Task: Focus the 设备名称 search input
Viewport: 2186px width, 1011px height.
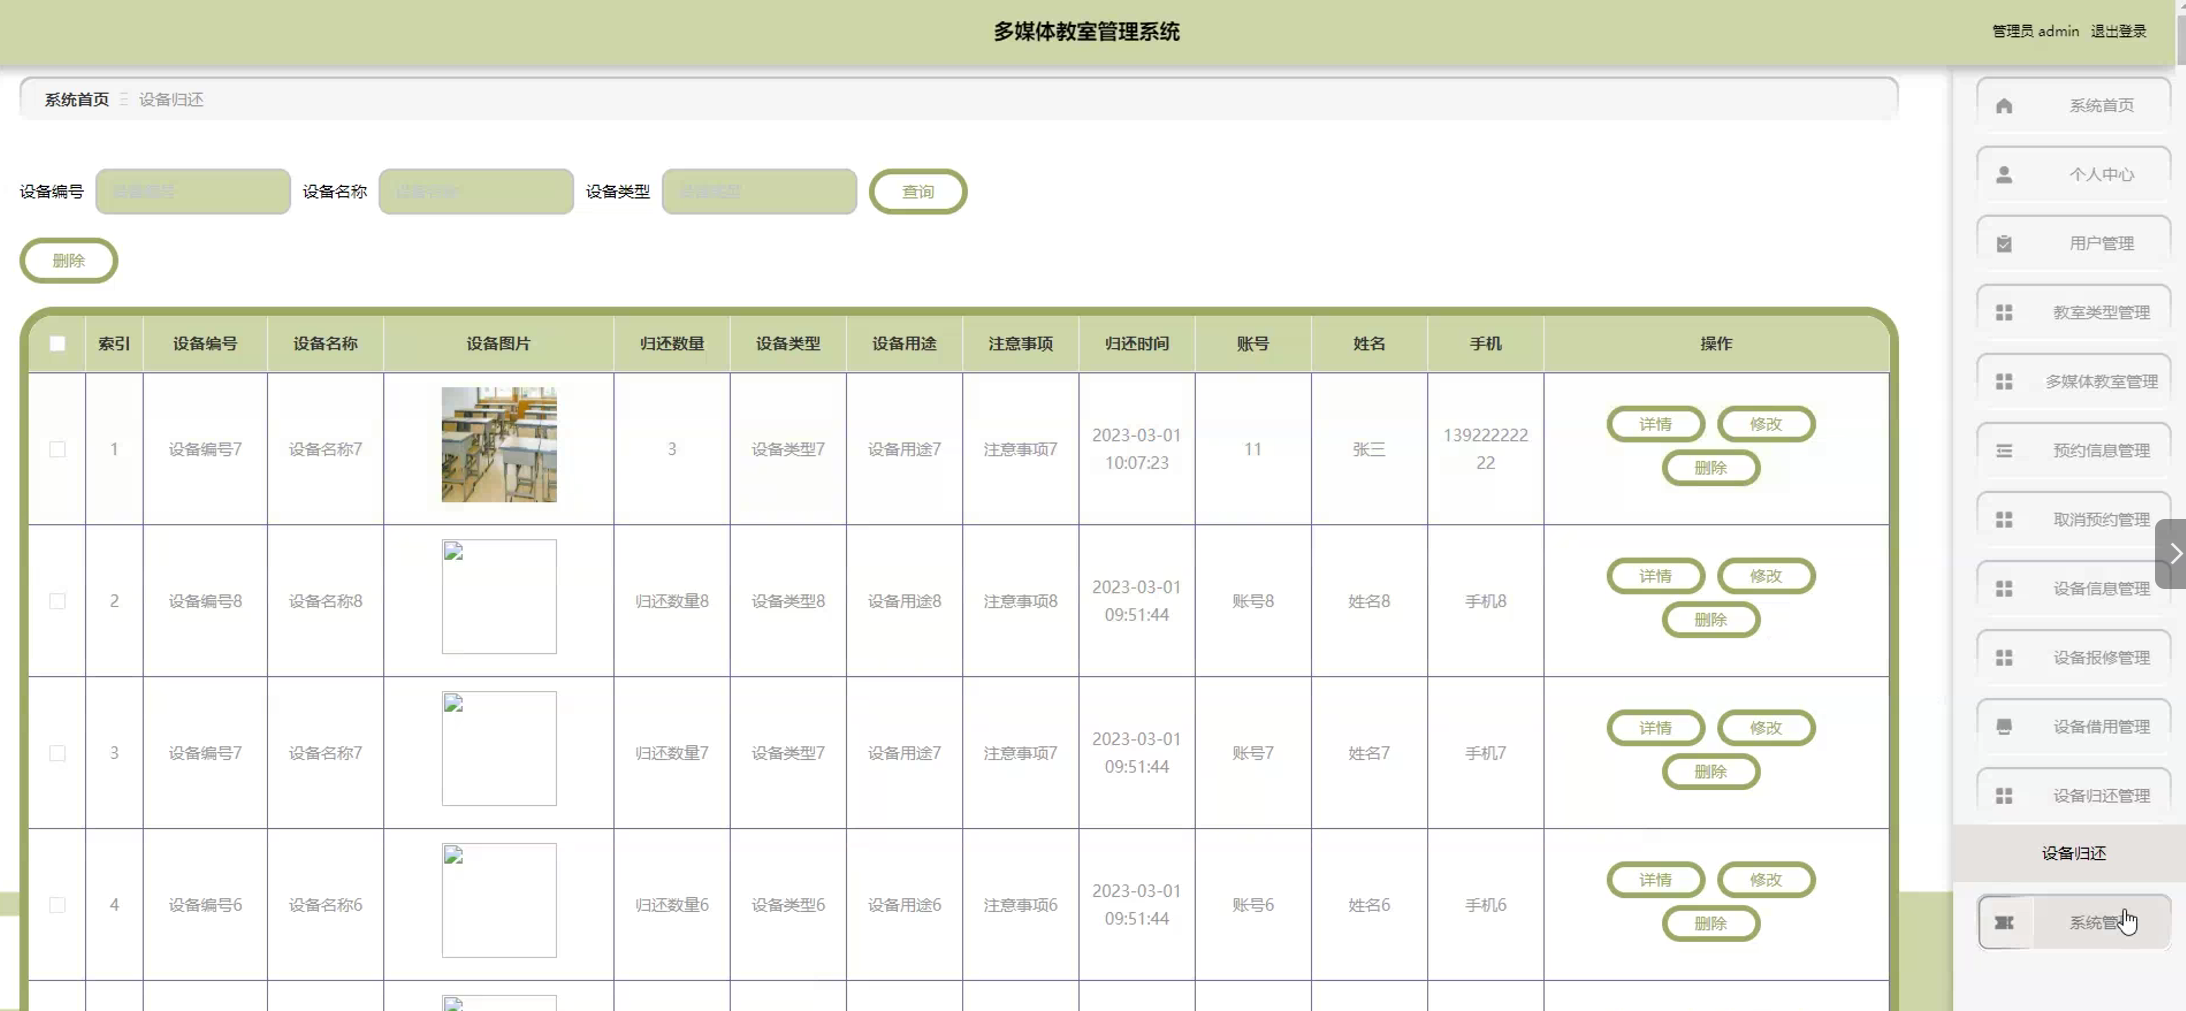Action: coord(476,191)
